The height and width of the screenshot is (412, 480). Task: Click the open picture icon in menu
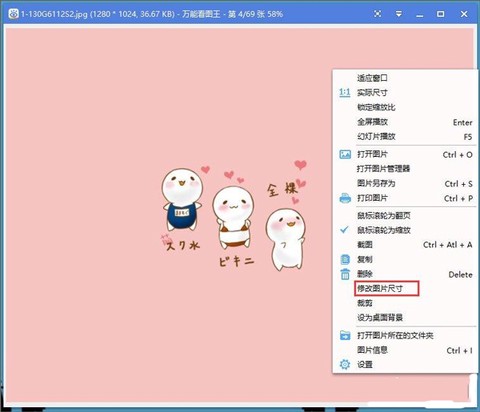(x=345, y=154)
